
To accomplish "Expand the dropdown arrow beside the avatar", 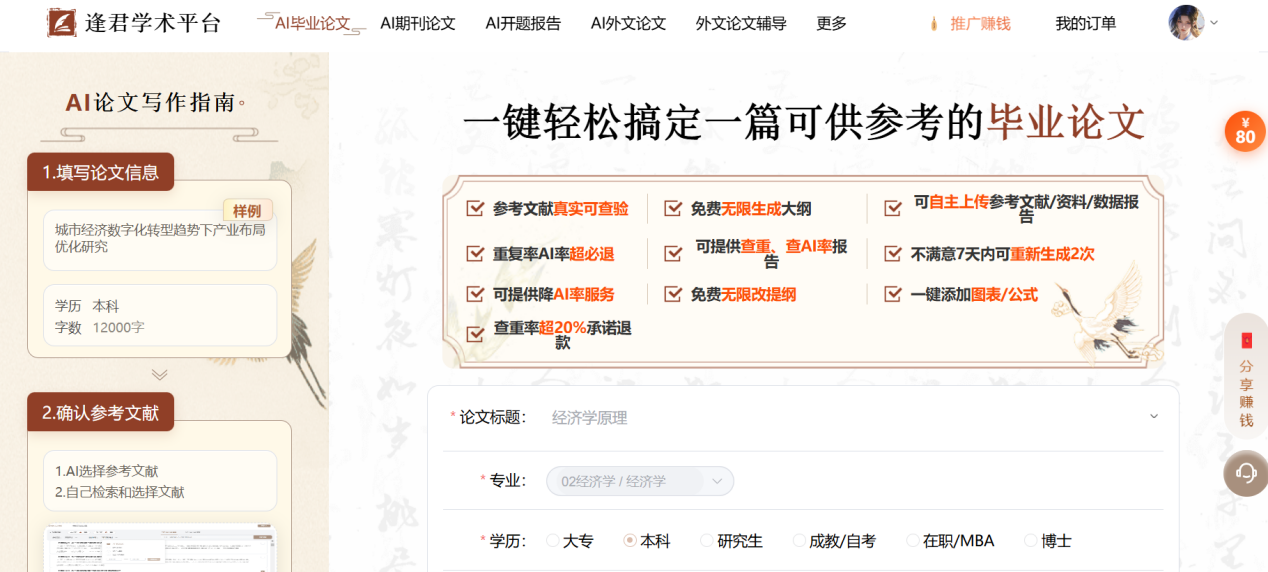I will (1214, 23).
